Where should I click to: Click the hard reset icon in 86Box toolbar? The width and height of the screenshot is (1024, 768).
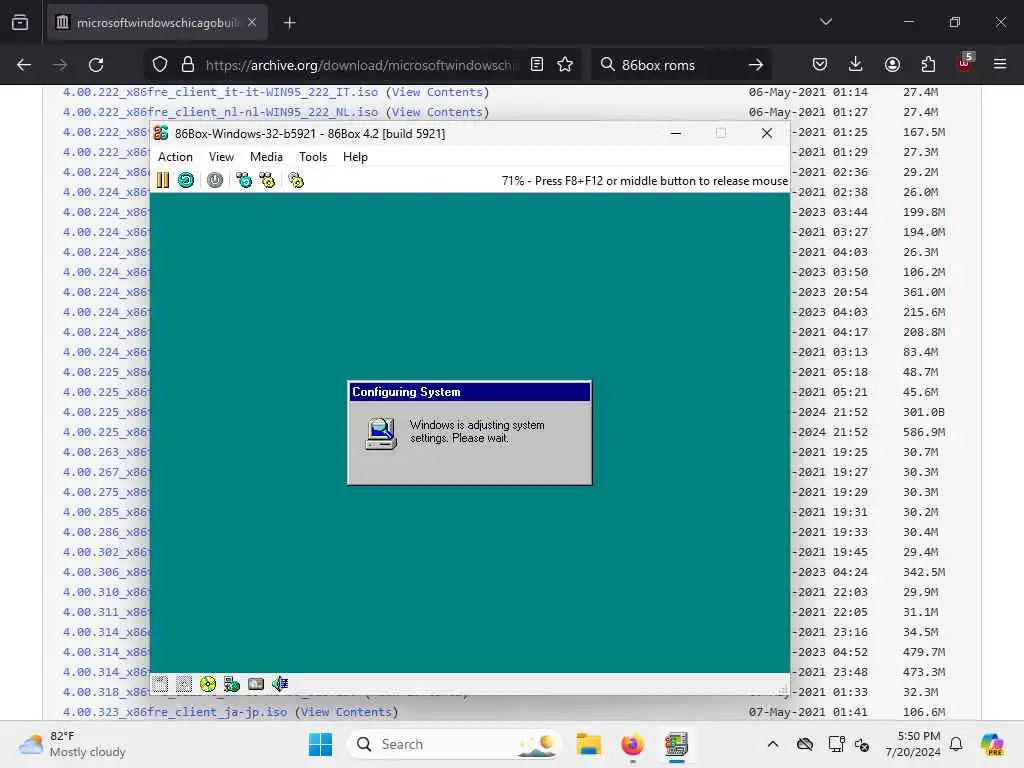coord(186,180)
